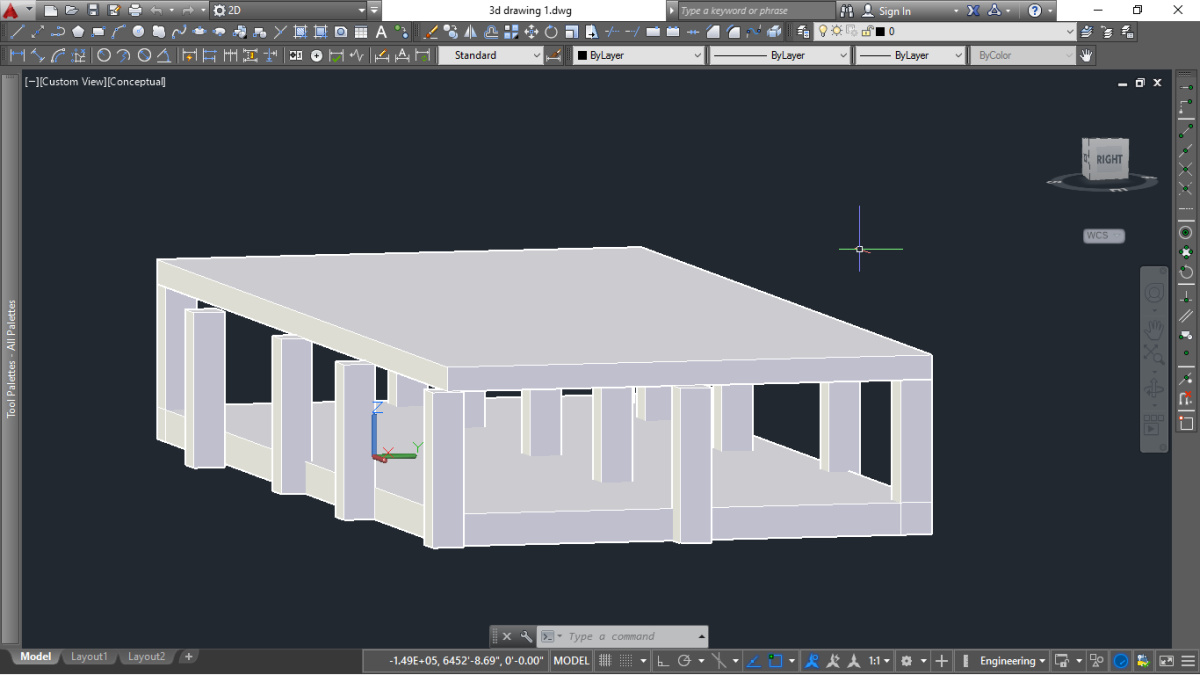The height and width of the screenshot is (675, 1200).
Task: Click the Plot printer icon
Action: [x=134, y=10]
